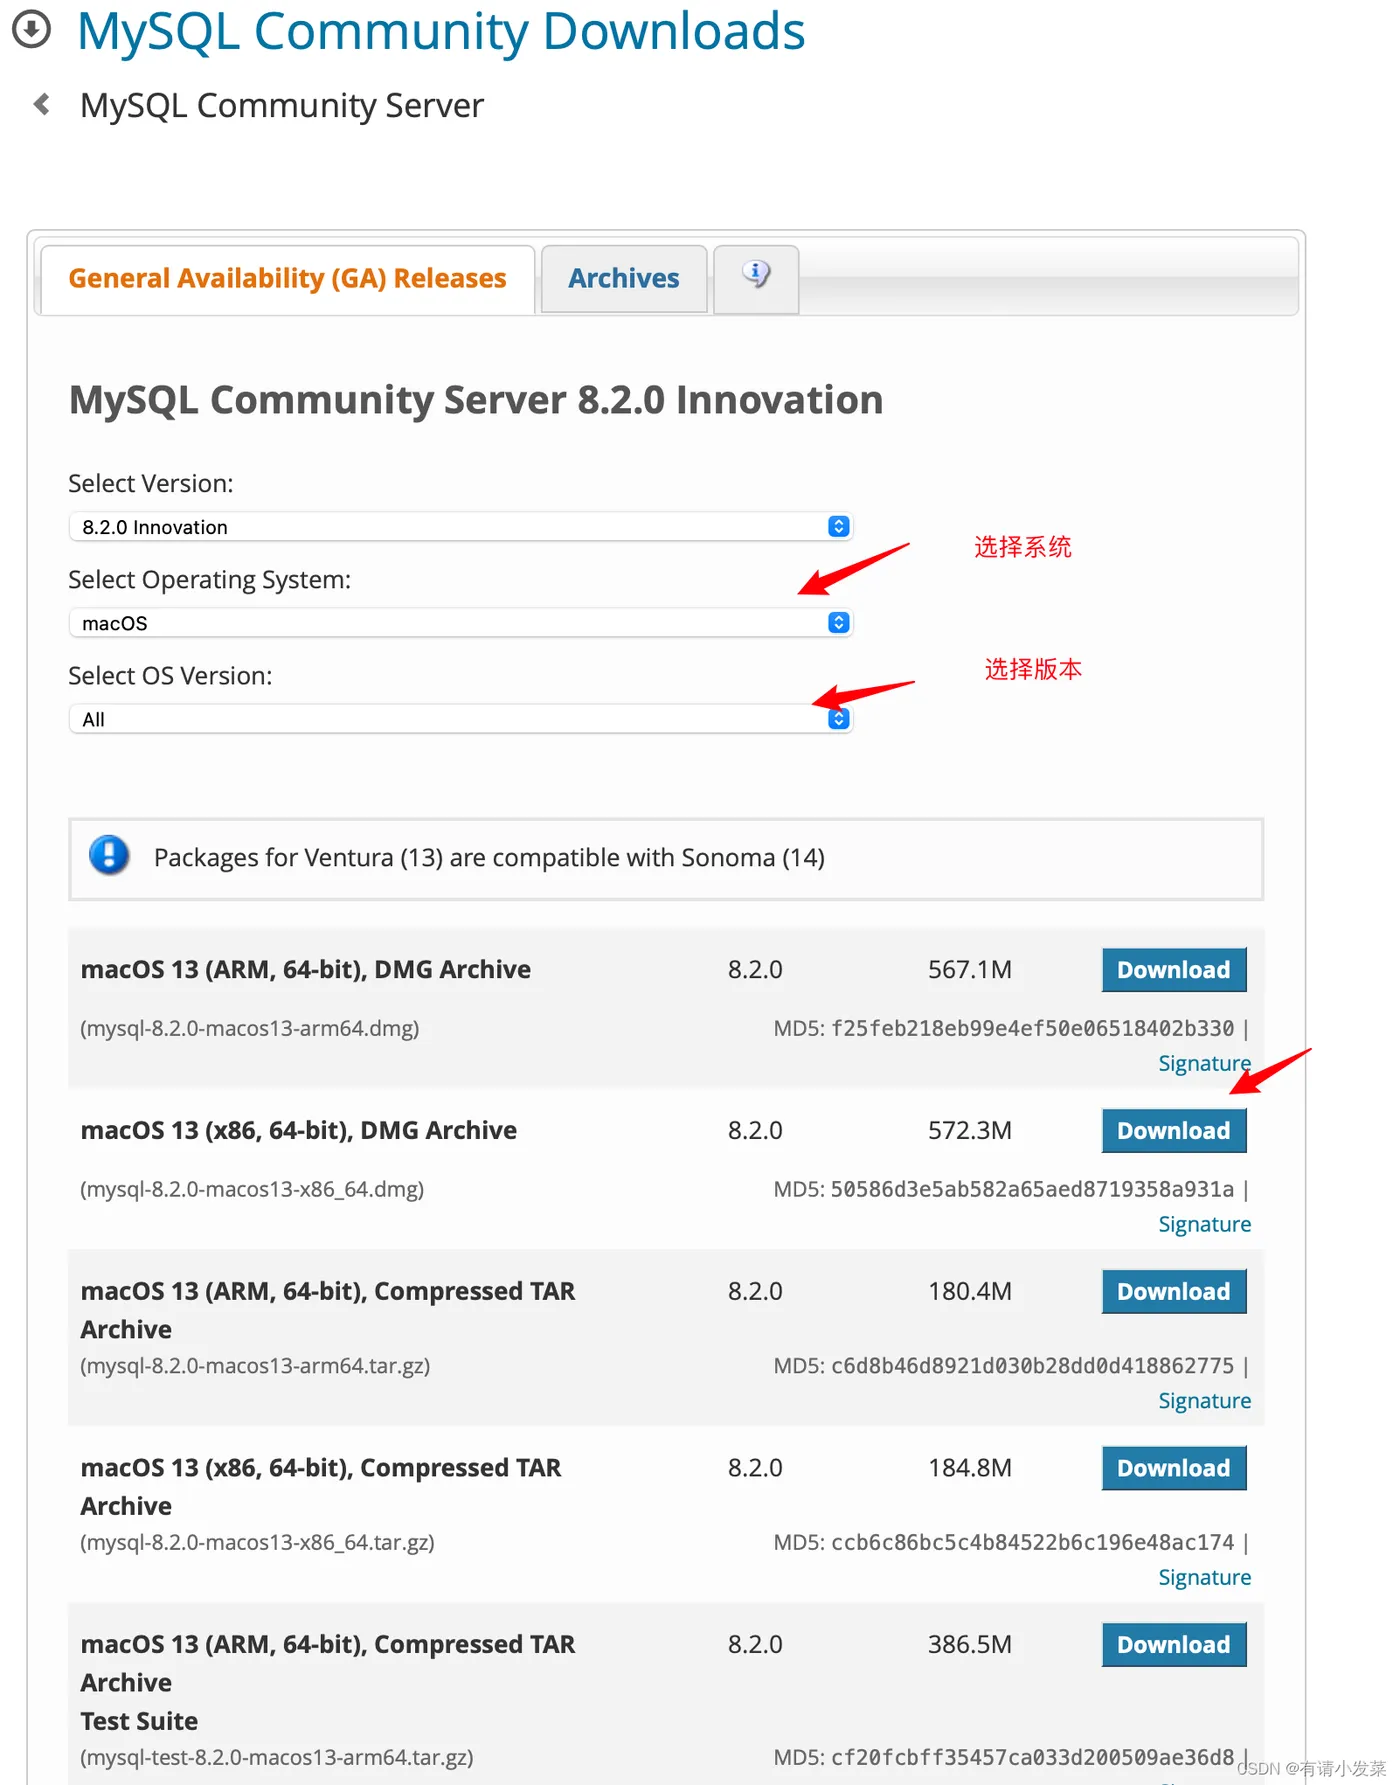This screenshot has width=1400, height=1785.
Task: Click the back arrow next to MySQL Community Server
Action: coord(42,104)
